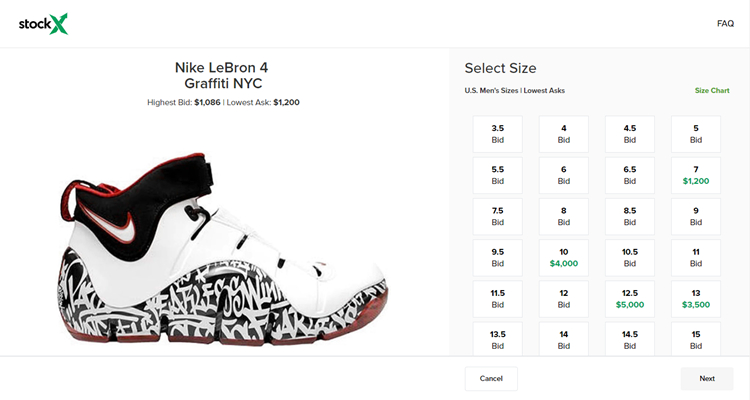The image size is (750, 400).
Task: Click the StockX logo
Action: click(x=43, y=23)
